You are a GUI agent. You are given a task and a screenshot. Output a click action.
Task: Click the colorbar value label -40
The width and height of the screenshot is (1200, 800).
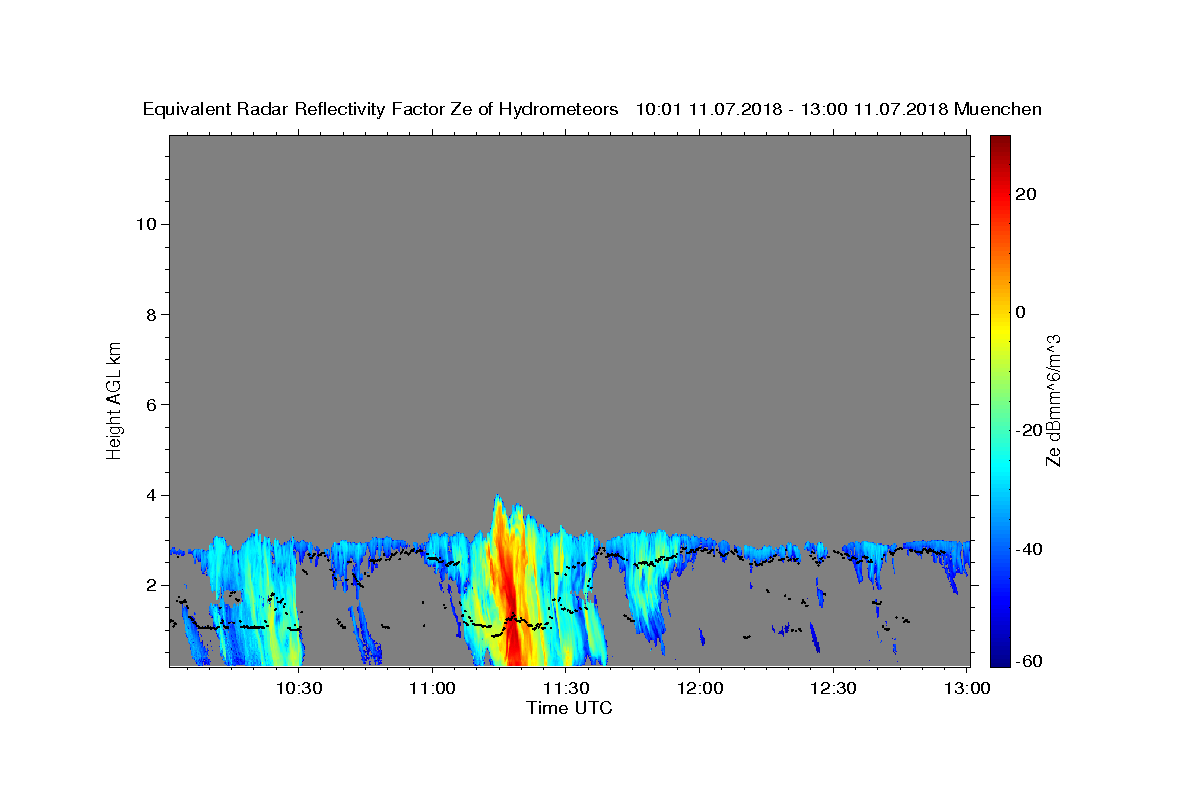click(1028, 548)
